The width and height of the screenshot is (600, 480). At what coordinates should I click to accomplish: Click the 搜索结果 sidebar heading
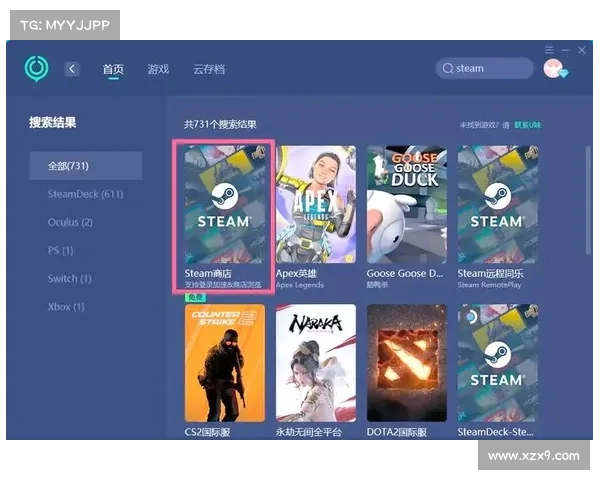click(x=52, y=123)
